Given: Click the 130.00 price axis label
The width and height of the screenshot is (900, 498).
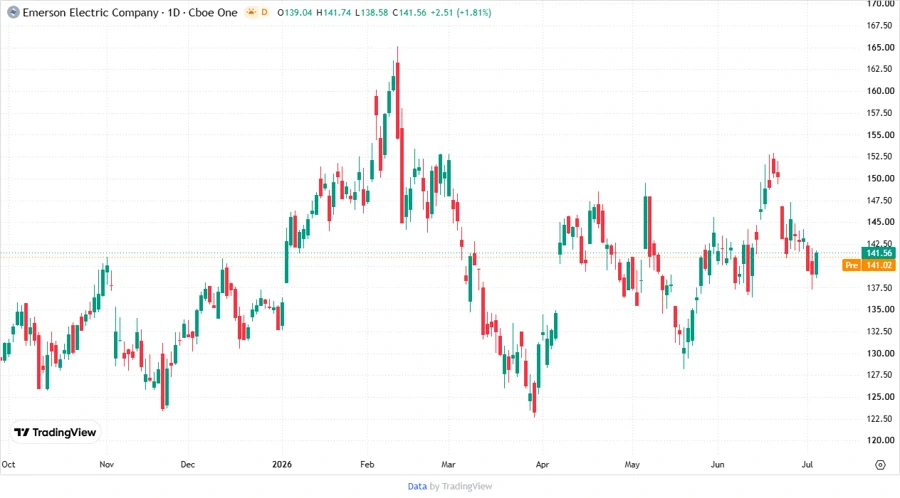Looking at the screenshot, I should point(880,353).
